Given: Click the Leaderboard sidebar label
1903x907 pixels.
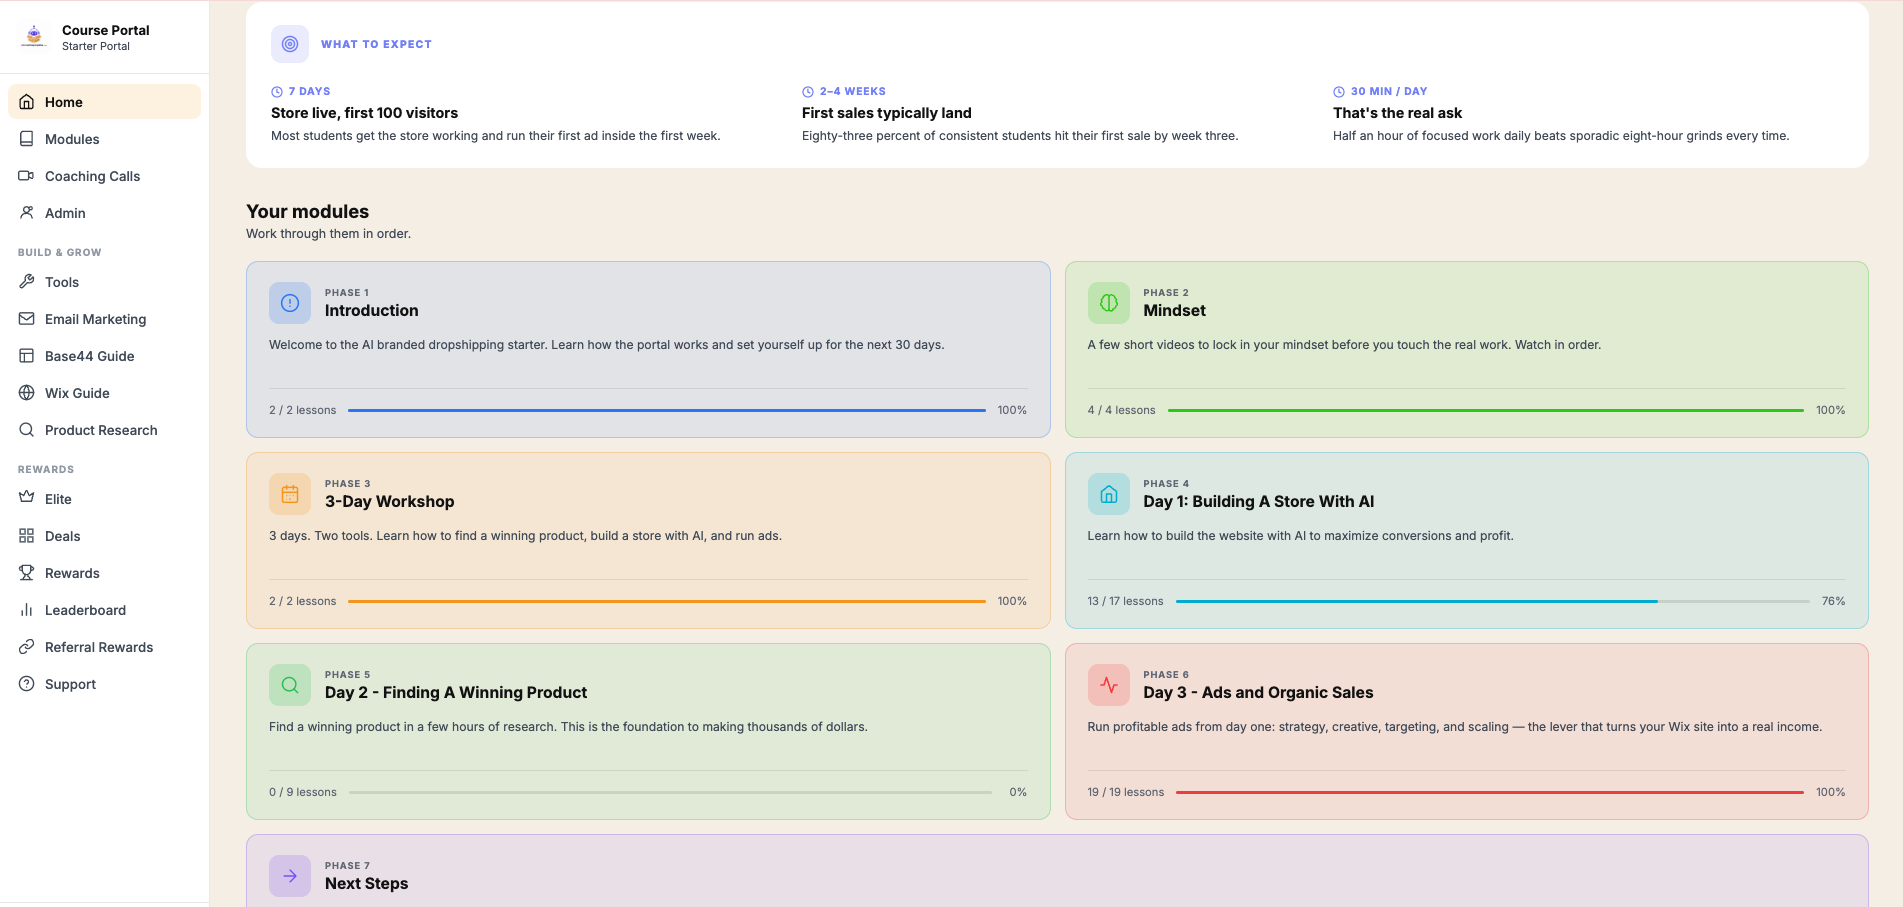Looking at the screenshot, I should [85, 610].
